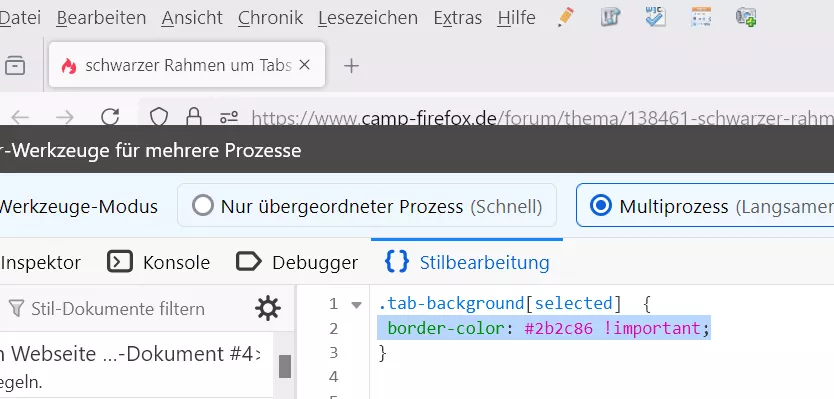Click the reload page icon
This screenshot has height=399, width=834.
click(x=110, y=117)
